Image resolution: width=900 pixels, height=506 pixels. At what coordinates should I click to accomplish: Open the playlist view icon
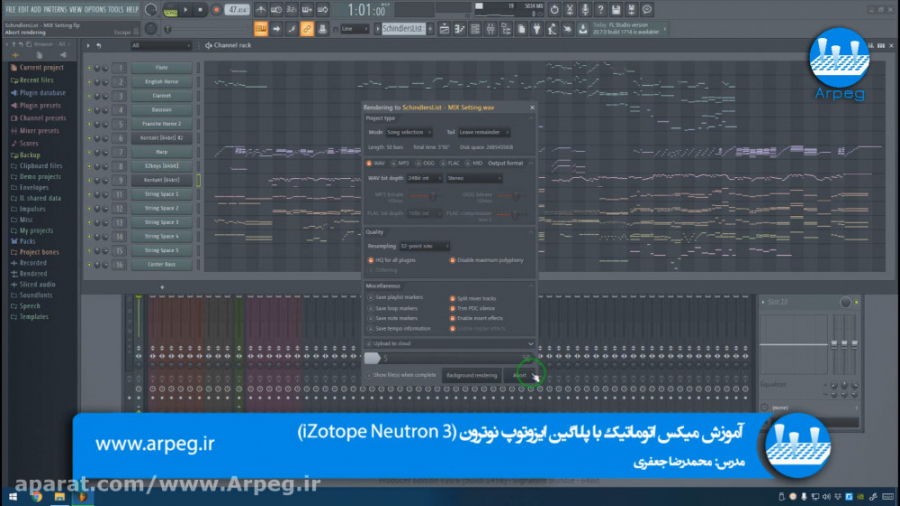(444, 29)
